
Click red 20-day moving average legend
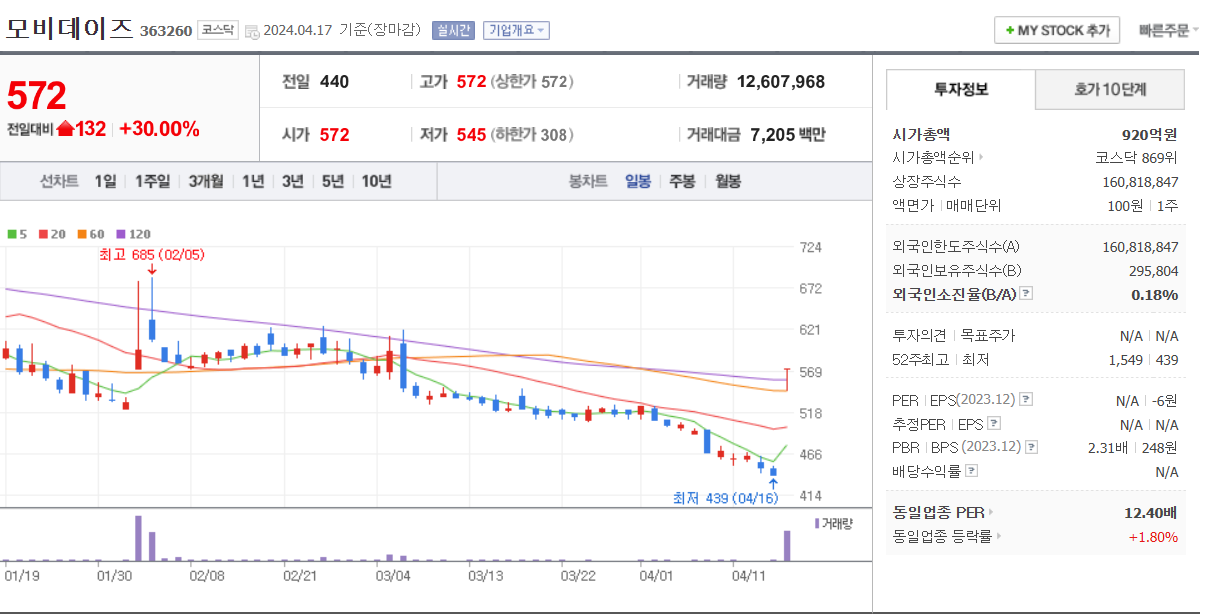point(52,234)
